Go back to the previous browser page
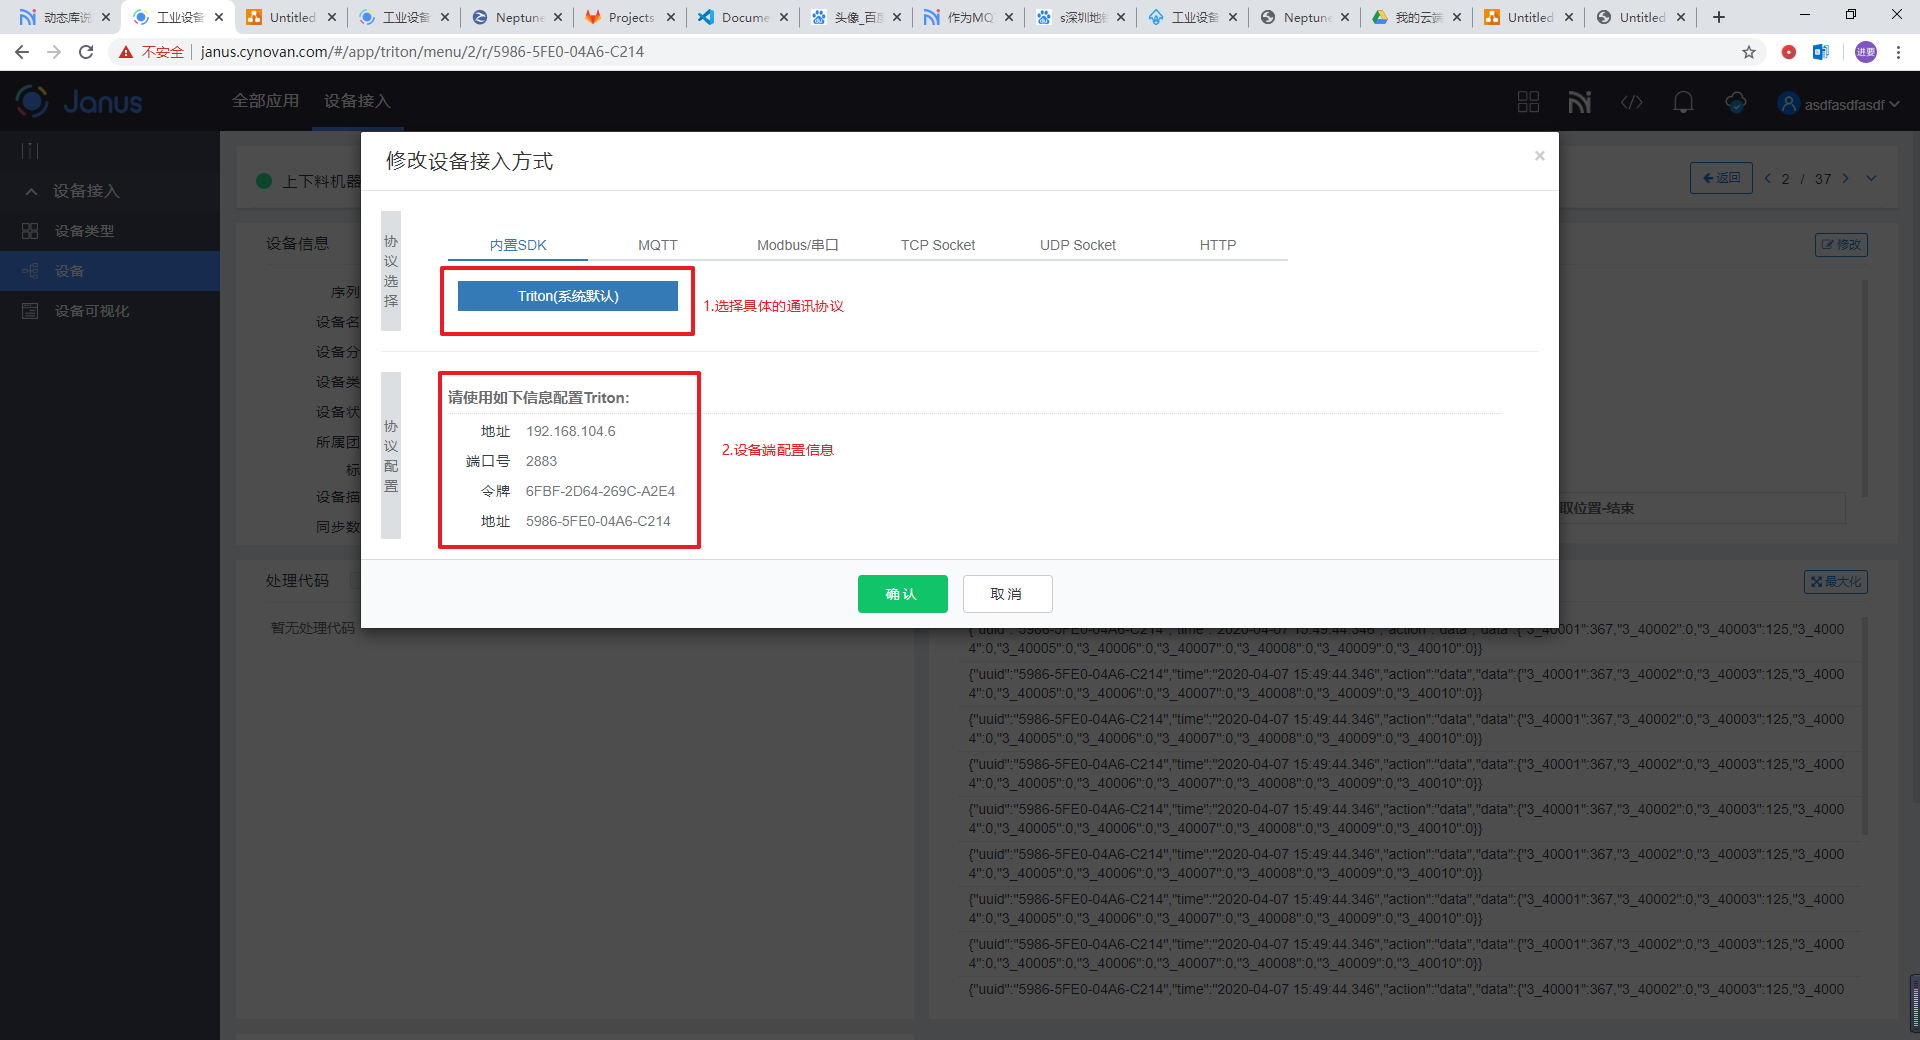 point(22,52)
